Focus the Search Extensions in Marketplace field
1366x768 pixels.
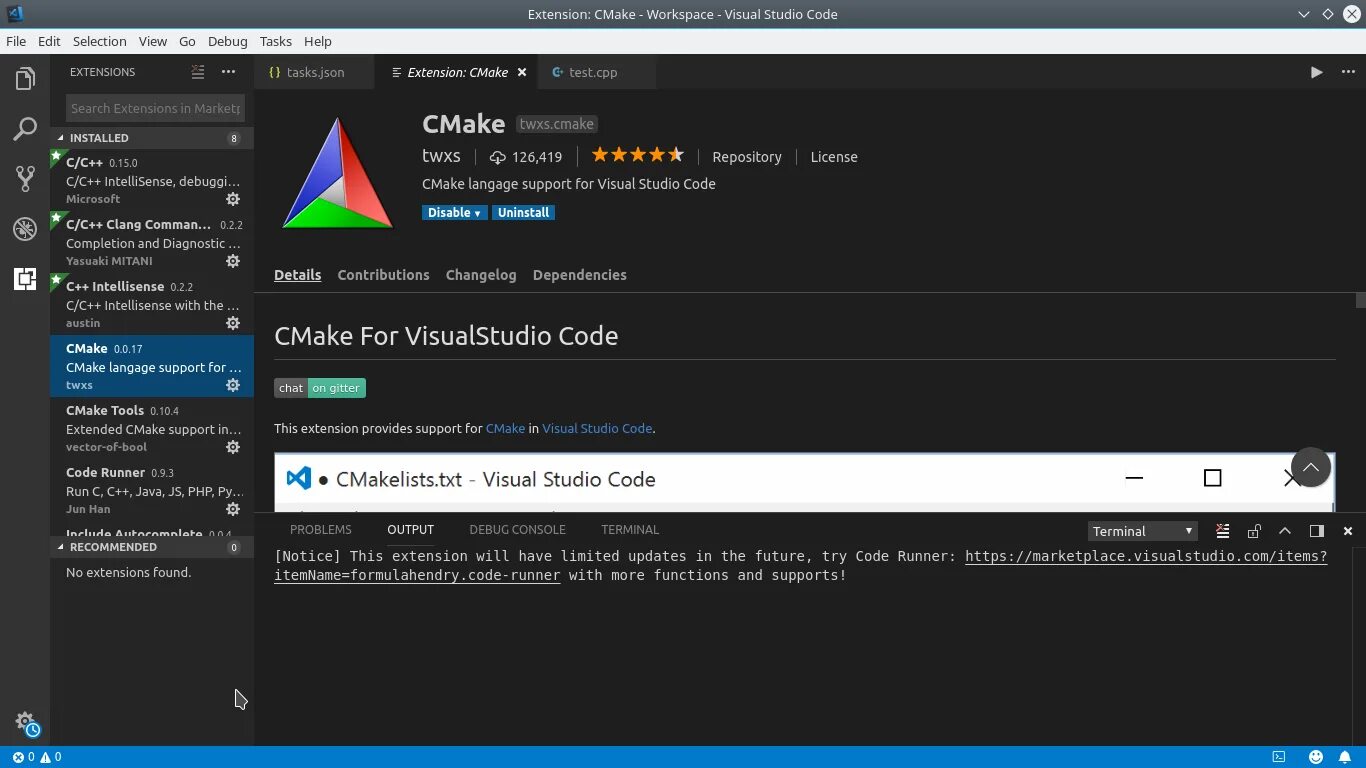click(155, 108)
